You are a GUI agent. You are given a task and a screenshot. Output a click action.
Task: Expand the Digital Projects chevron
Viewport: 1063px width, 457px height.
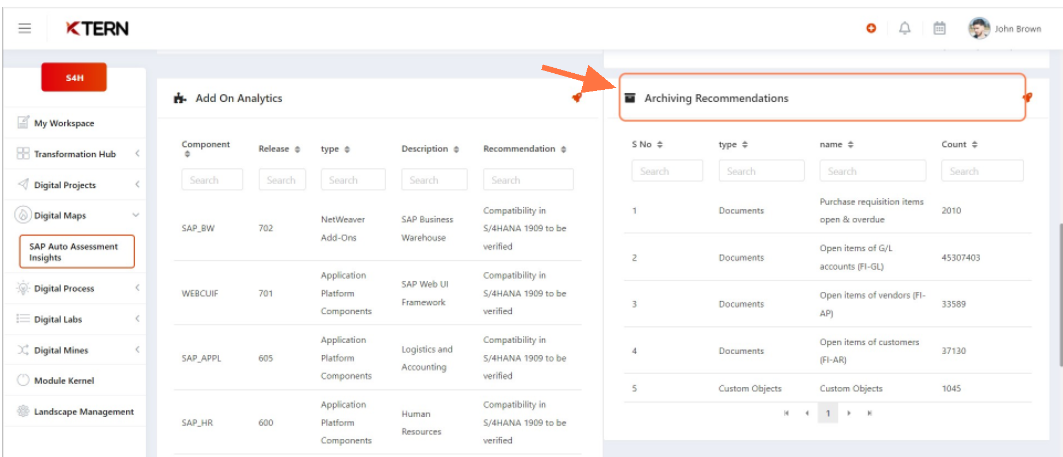137,184
